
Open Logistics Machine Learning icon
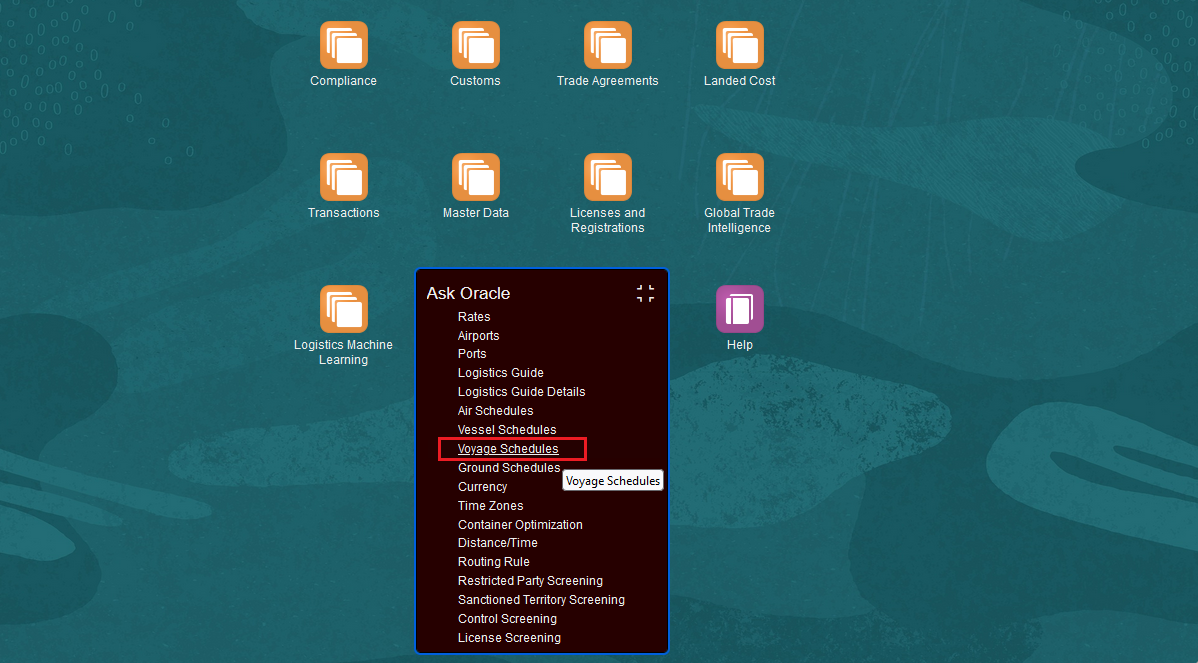[x=344, y=309]
